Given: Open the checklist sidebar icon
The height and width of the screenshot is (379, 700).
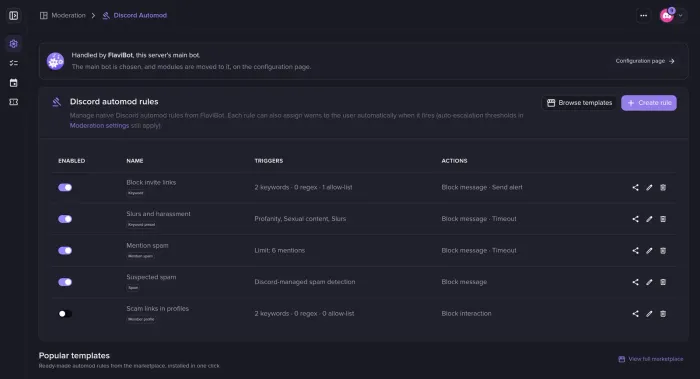Looking at the screenshot, I should (x=13, y=63).
